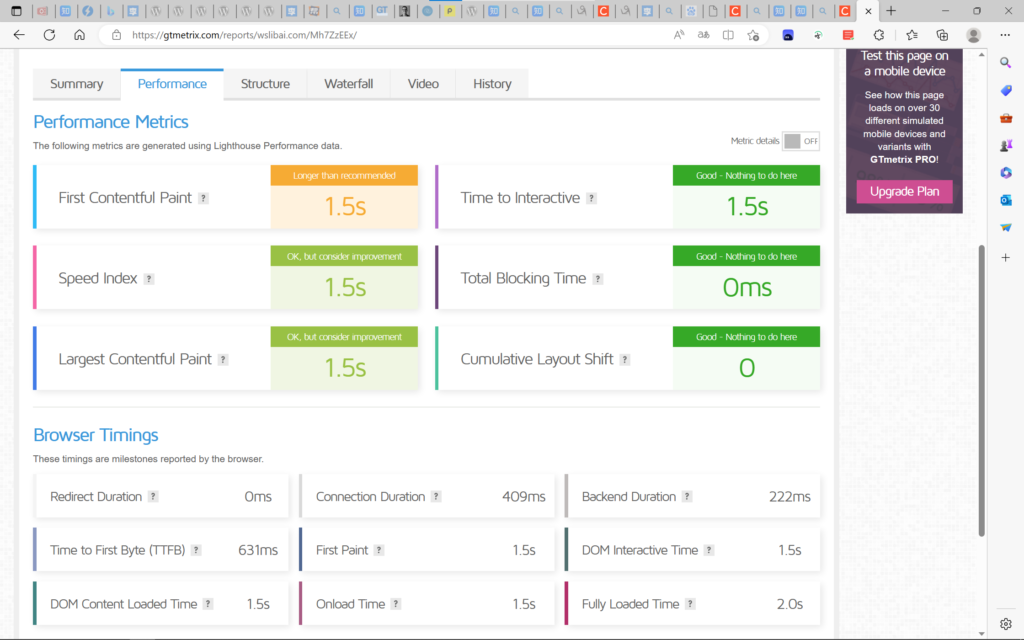Viewport: 1024px width, 640px height.
Task: Click the help icon beside Fully Loaded Time
Action: (690, 604)
